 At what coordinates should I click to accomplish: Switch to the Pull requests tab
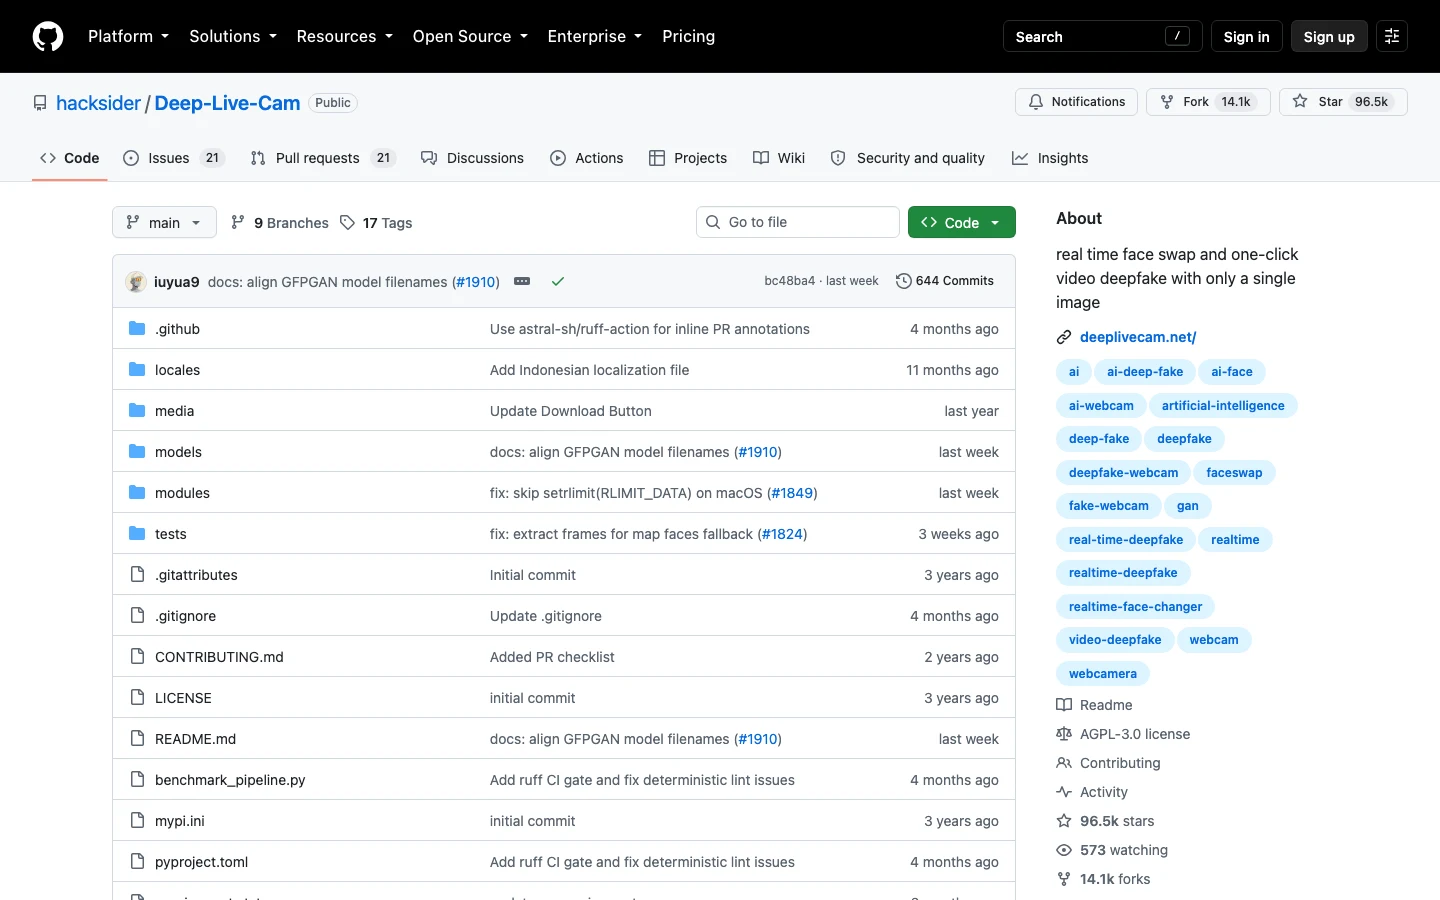click(323, 158)
